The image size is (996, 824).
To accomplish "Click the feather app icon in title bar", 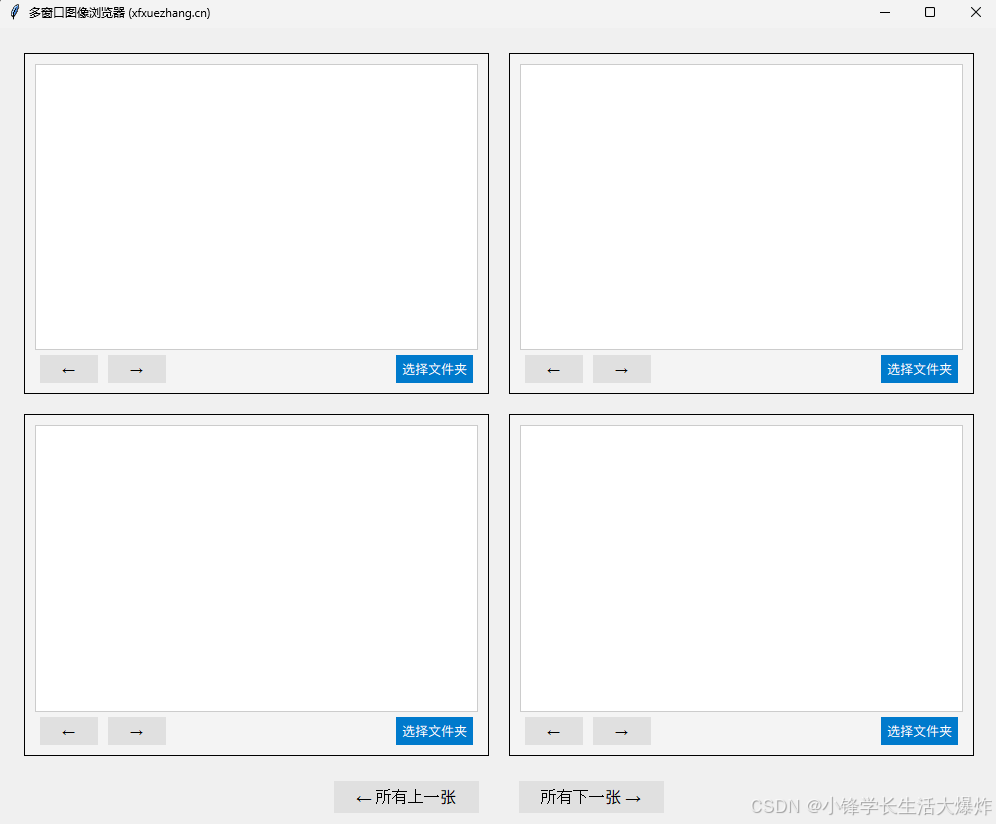I will tap(15, 13).
